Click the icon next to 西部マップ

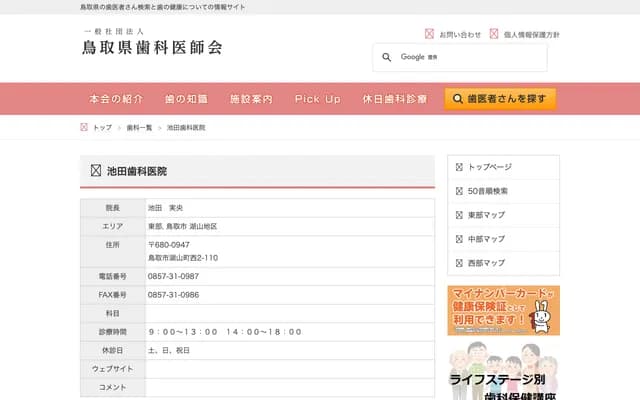pos(459,263)
